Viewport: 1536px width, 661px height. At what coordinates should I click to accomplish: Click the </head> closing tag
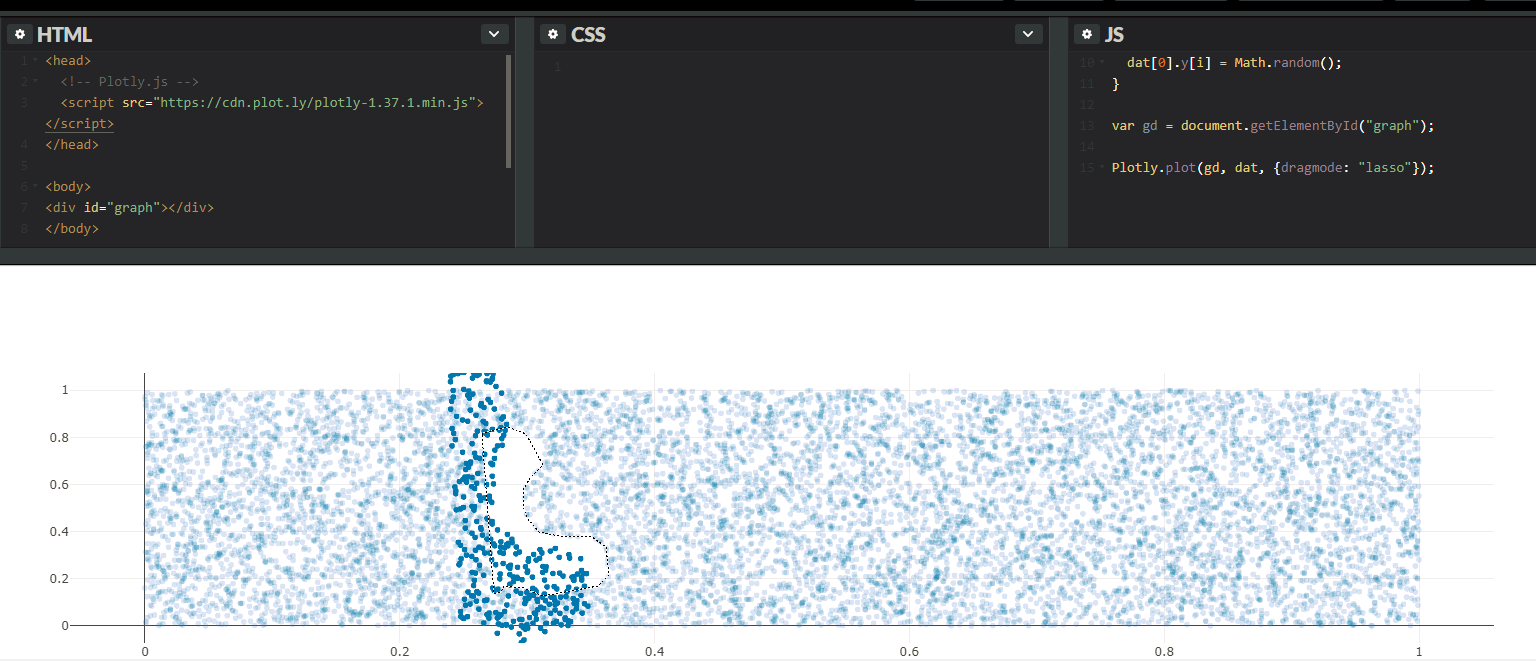(72, 144)
